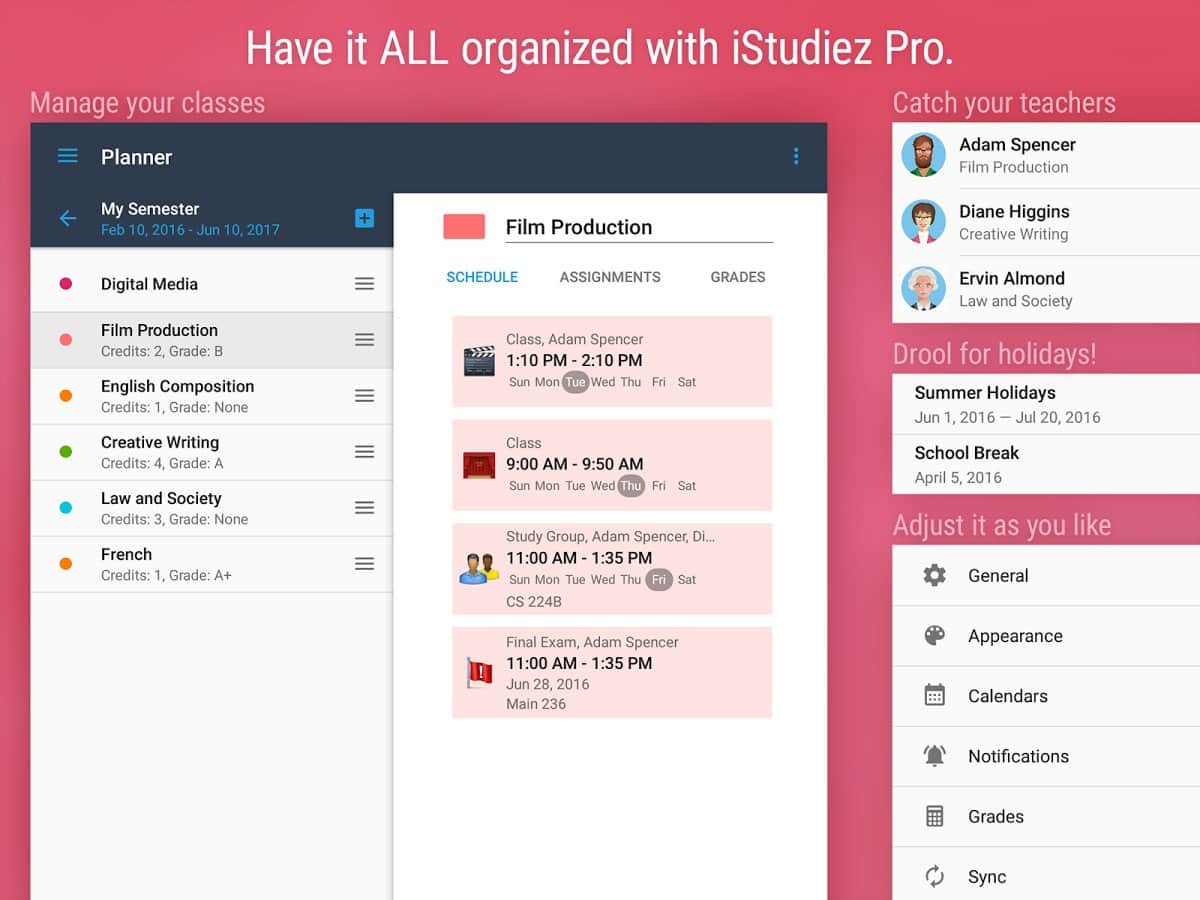The height and width of the screenshot is (900, 1200).
Task: Toggle Fri in the Study Group schedule
Action: pos(658,580)
